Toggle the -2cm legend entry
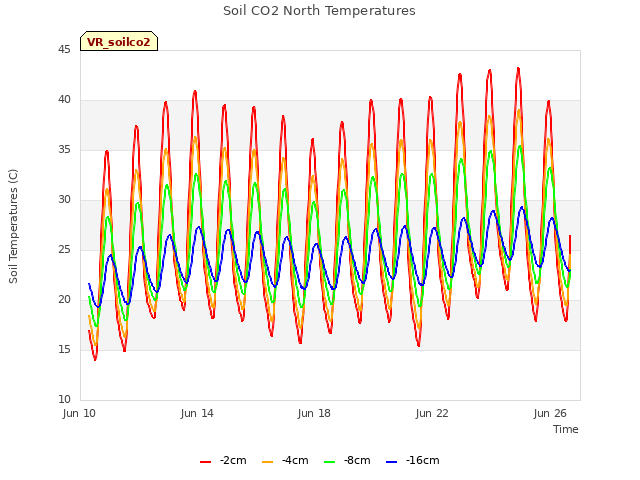 pos(223,461)
